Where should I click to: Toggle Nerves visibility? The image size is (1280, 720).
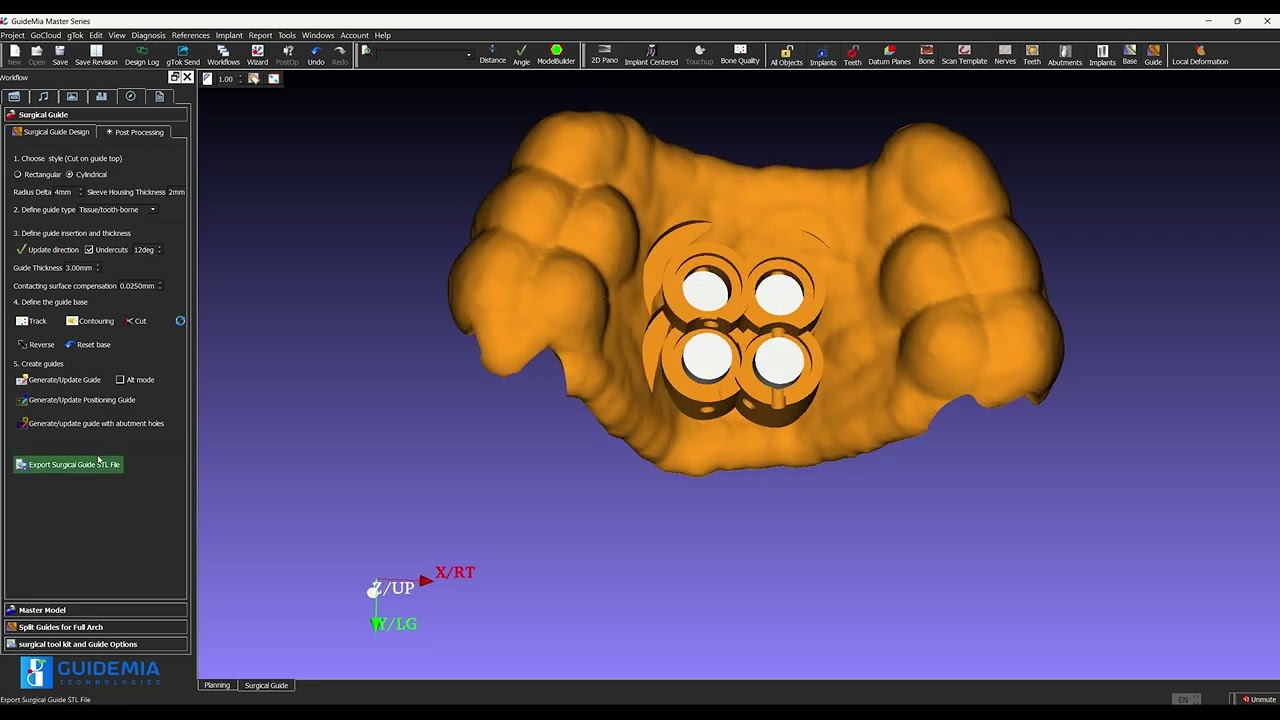(x=1005, y=54)
